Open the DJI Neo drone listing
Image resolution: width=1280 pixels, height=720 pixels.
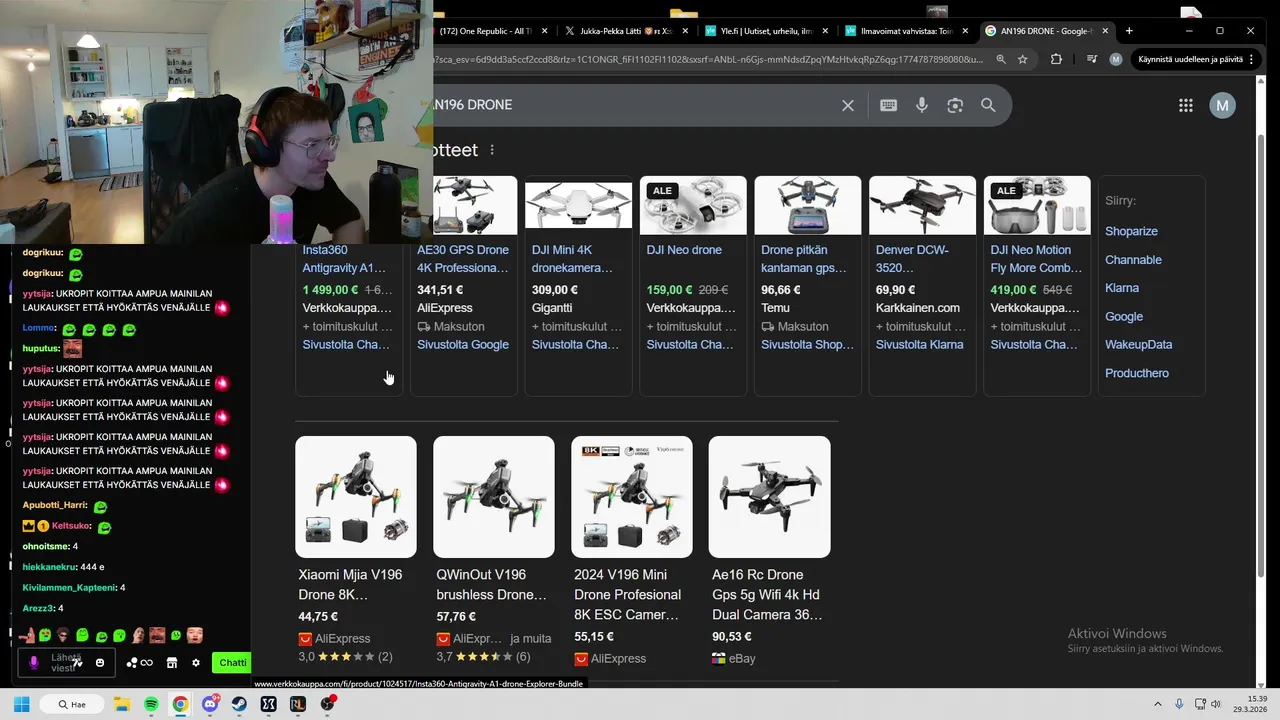(684, 250)
